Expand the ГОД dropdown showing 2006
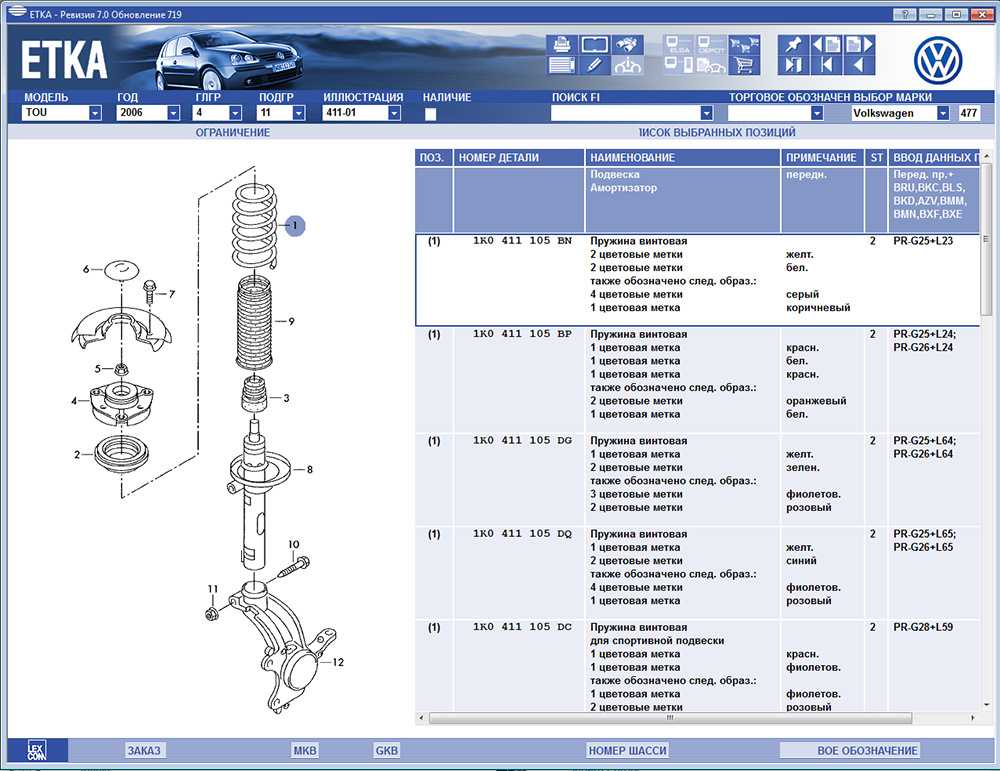 [173, 114]
